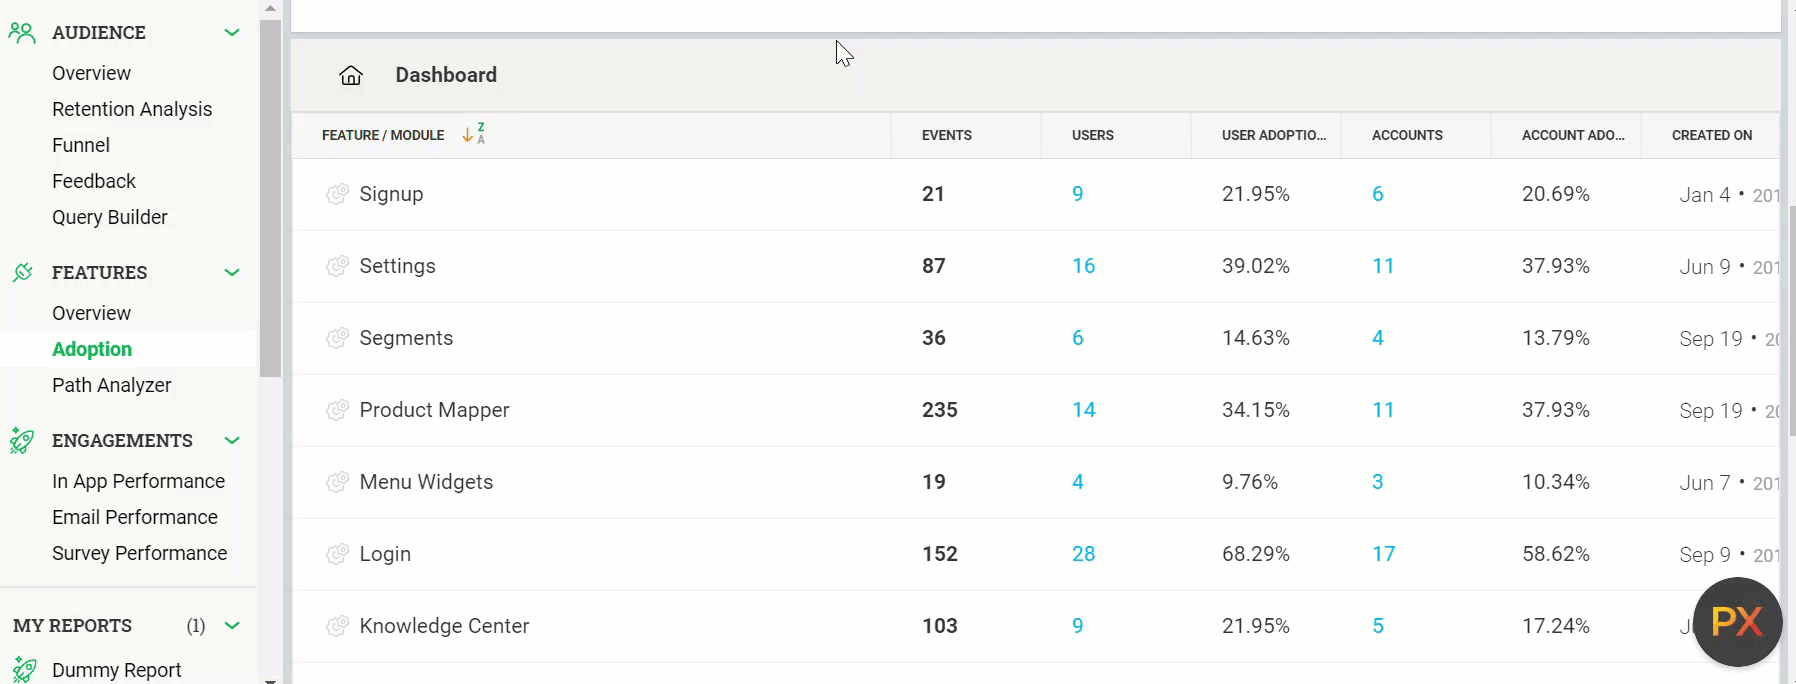Click the Settings accounts count 11

[x=1383, y=266]
